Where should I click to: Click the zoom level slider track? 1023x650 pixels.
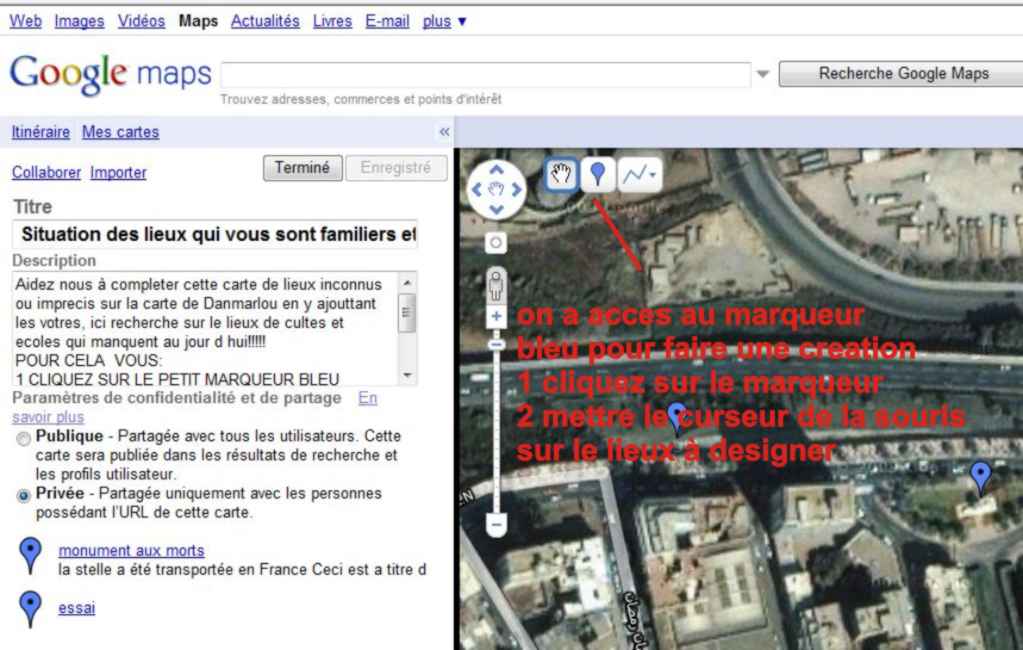pyautogui.click(x=497, y=430)
